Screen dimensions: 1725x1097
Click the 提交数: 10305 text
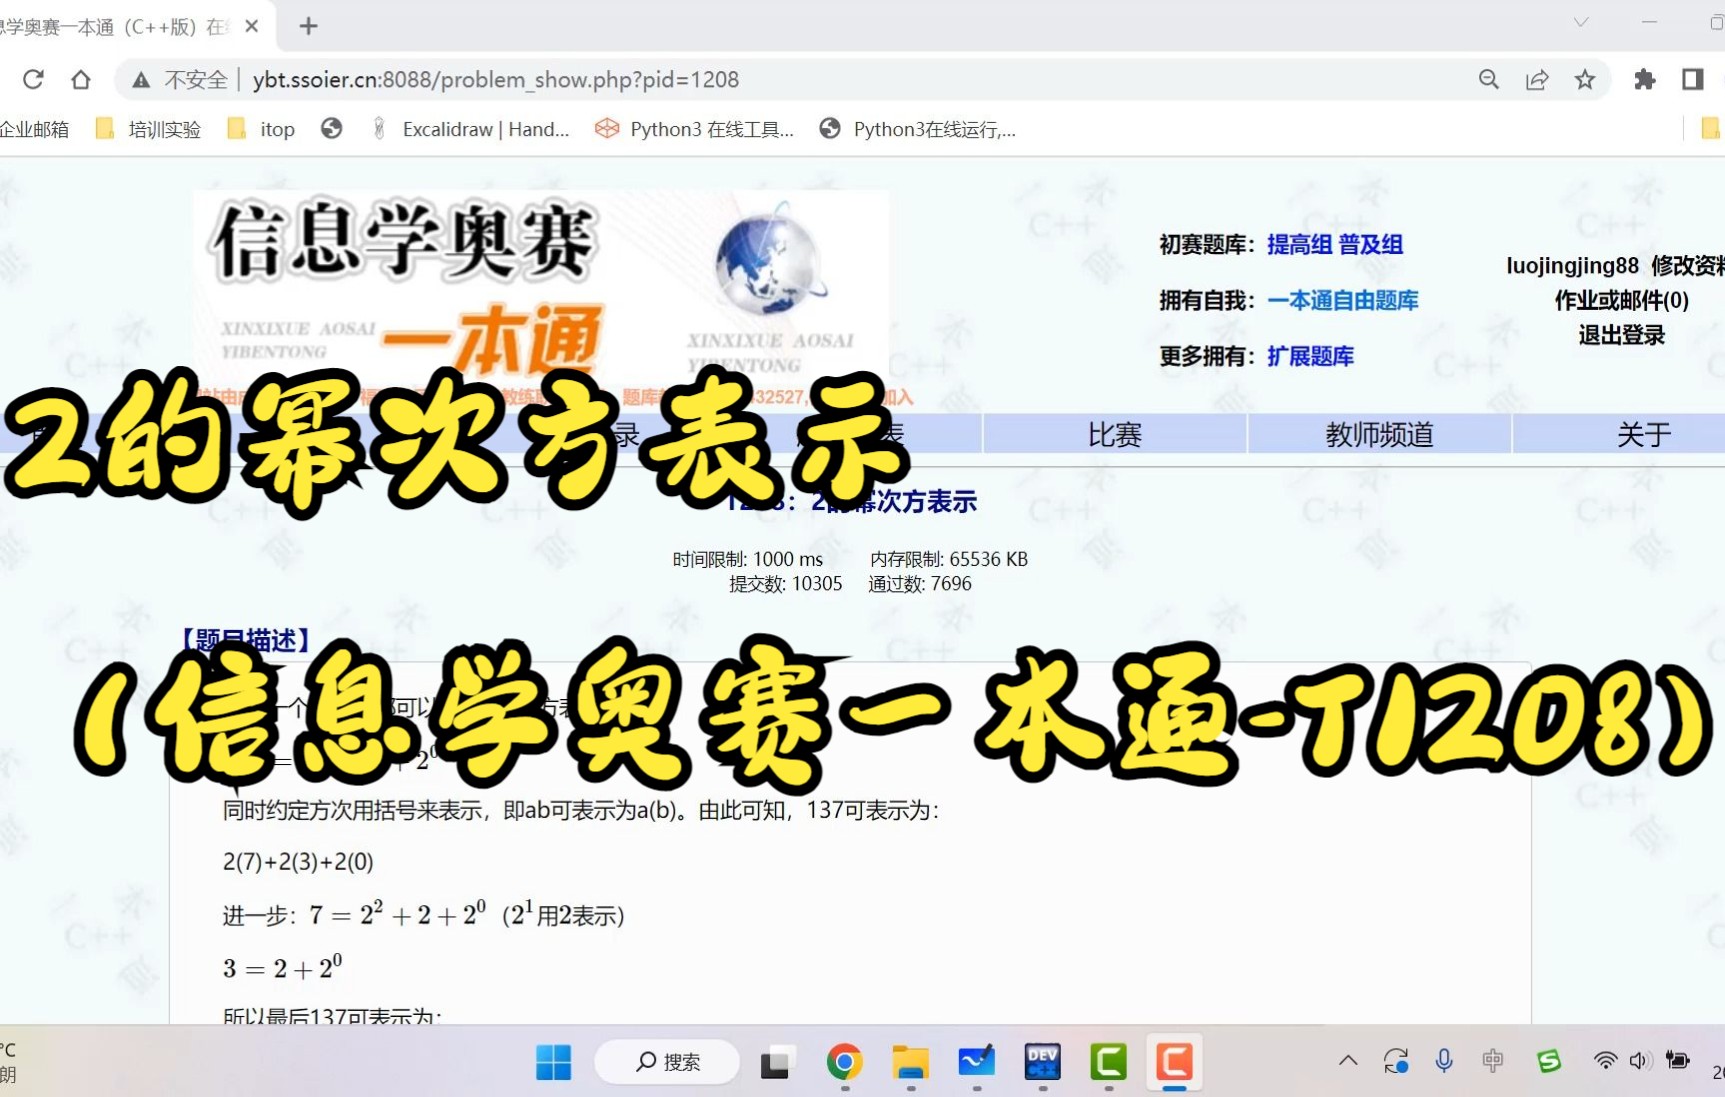coord(786,583)
